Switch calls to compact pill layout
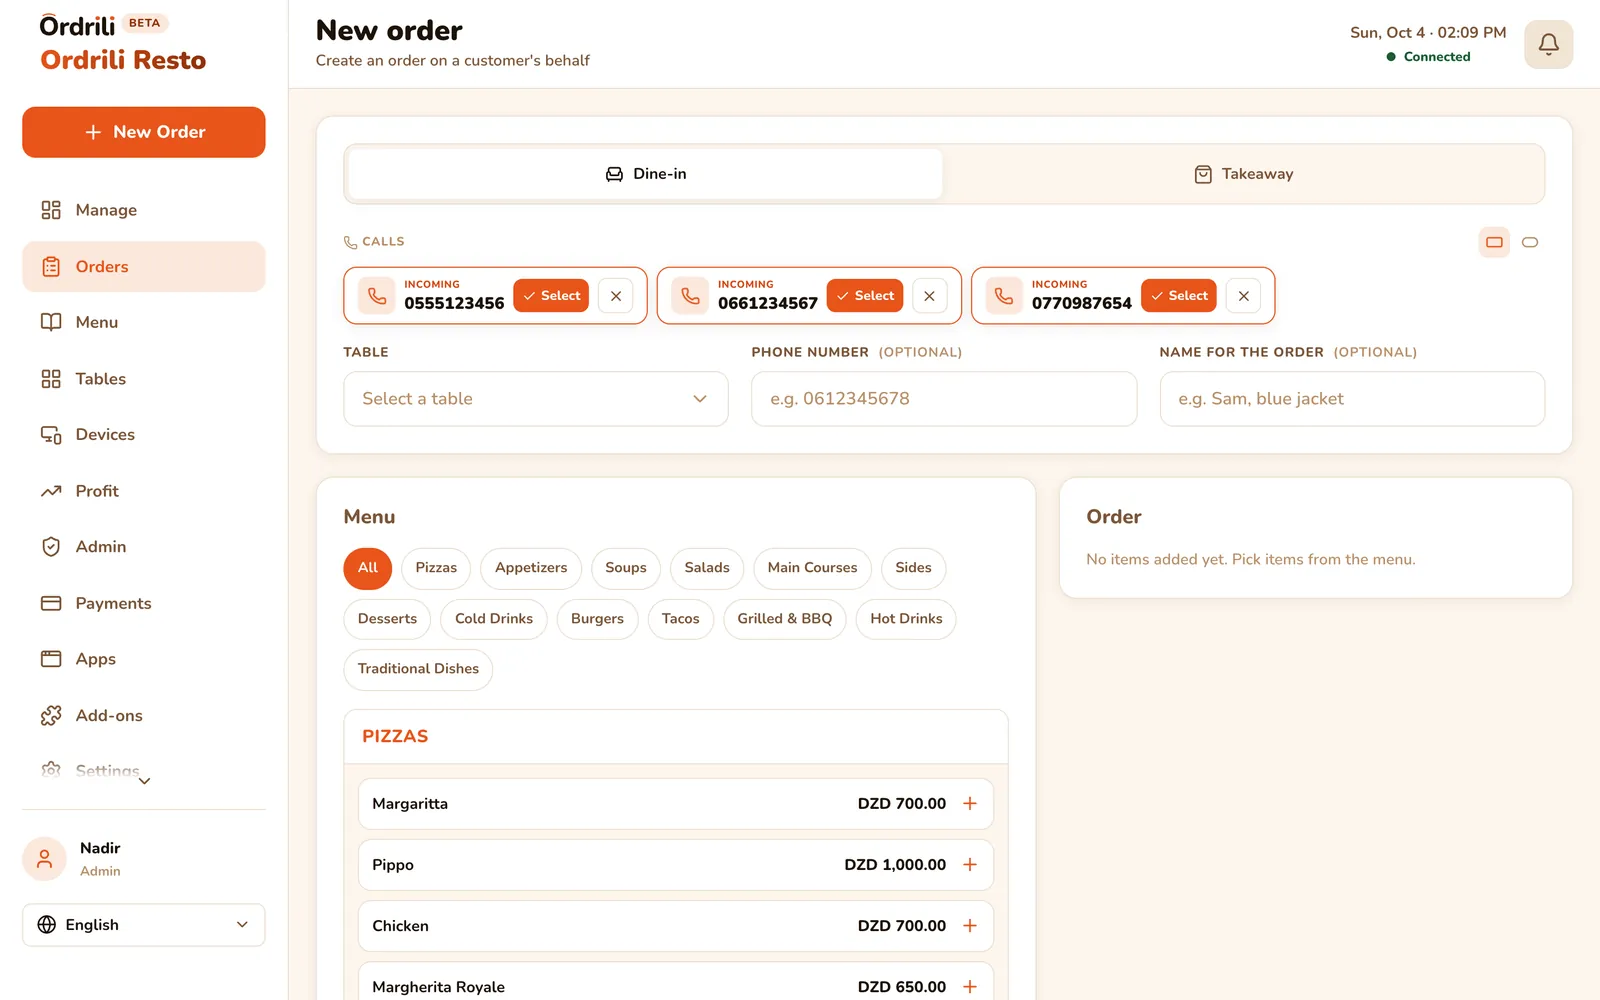1600x1000 pixels. click(x=1530, y=242)
